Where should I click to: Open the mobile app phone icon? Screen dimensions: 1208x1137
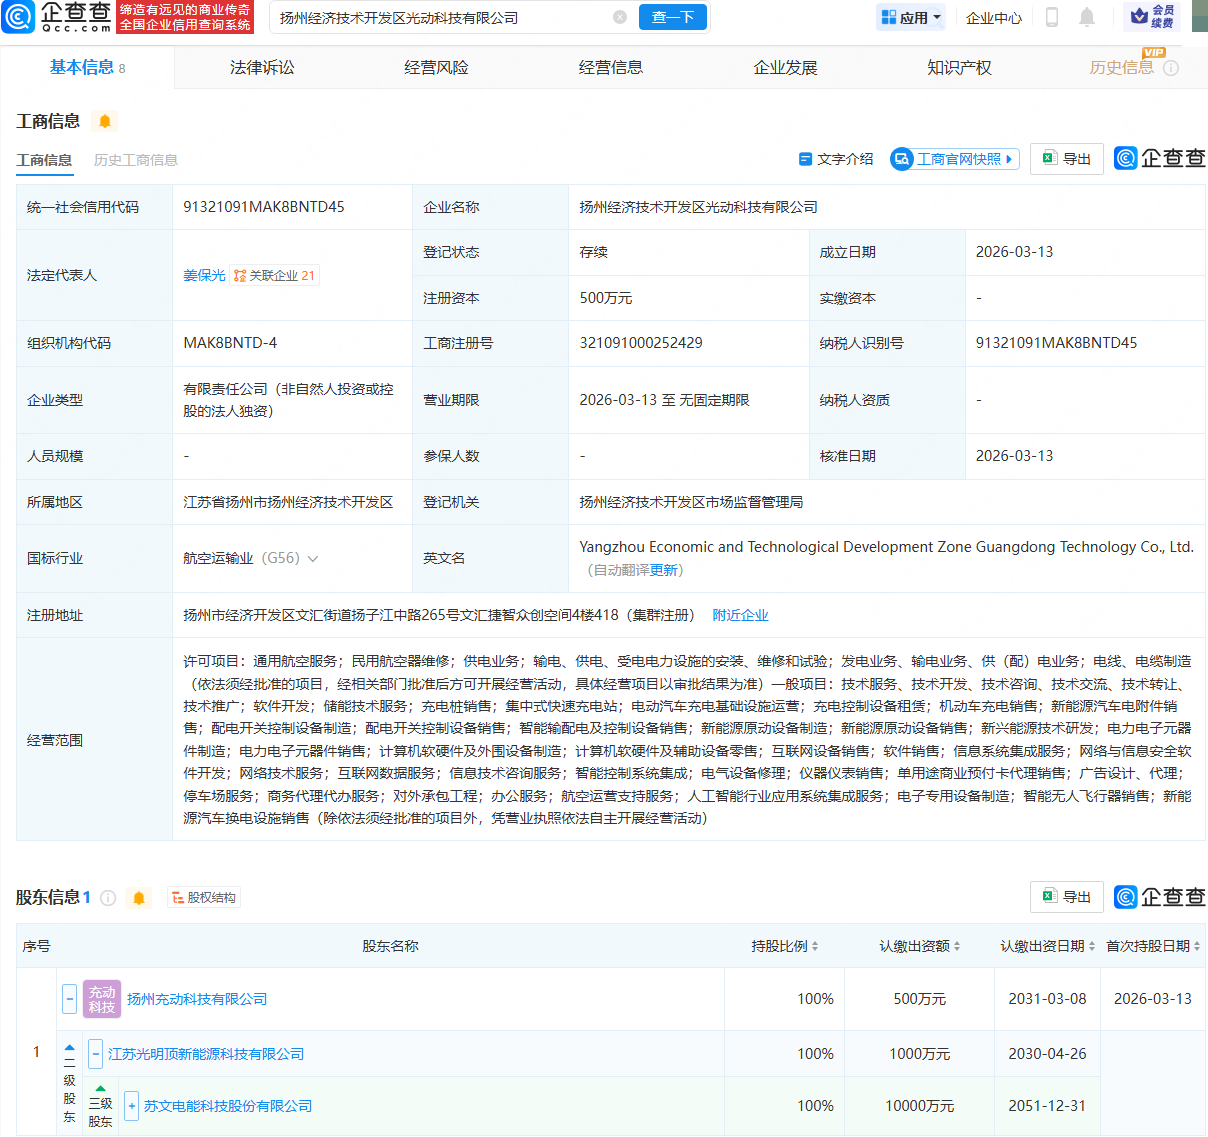coord(1051,17)
